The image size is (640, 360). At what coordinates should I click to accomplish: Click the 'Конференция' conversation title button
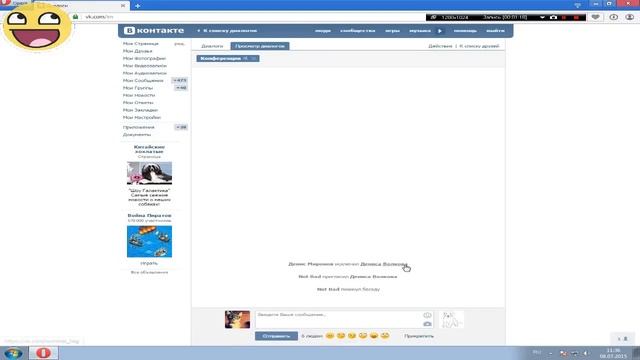[x=228, y=58]
